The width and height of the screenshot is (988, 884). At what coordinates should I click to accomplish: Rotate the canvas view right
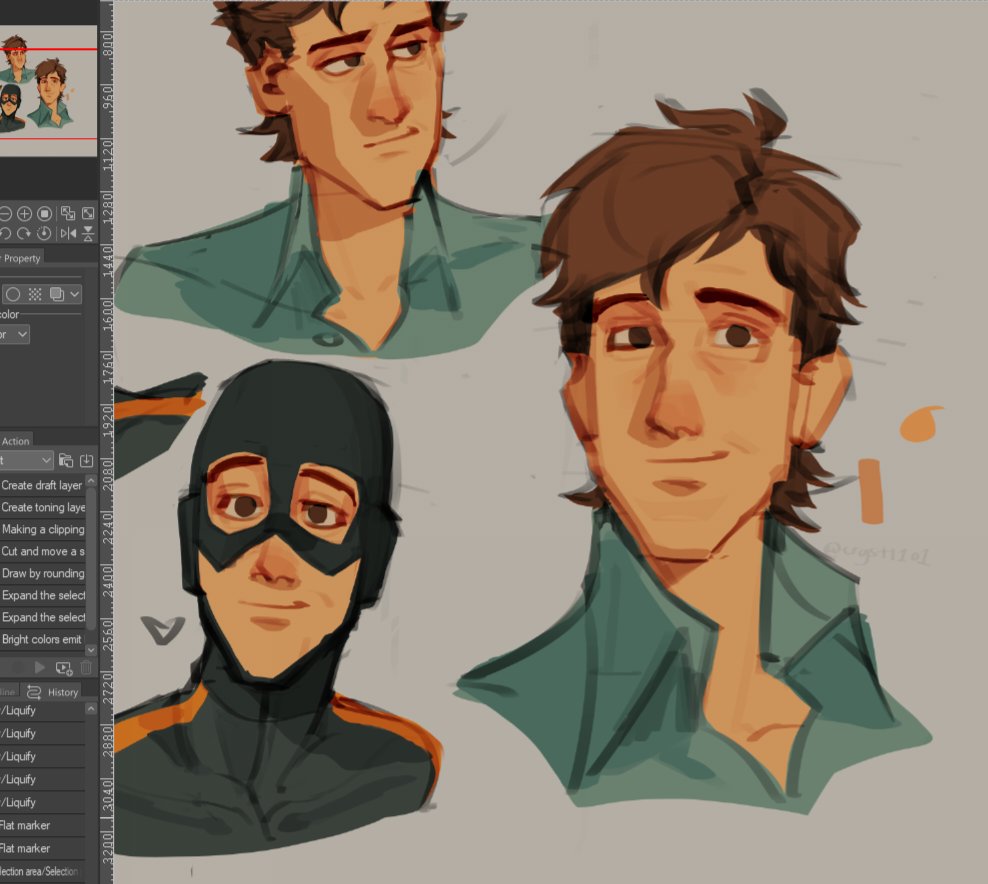24,234
